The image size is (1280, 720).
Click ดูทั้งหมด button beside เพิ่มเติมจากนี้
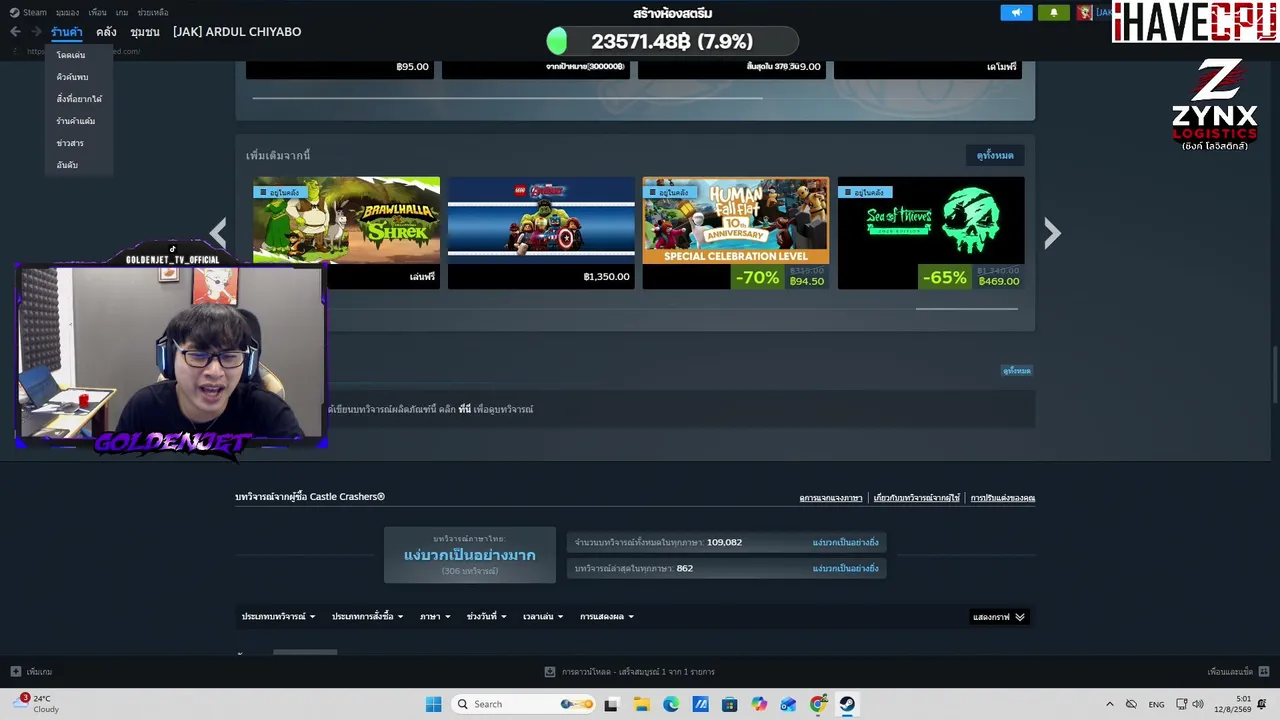coord(995,155)
